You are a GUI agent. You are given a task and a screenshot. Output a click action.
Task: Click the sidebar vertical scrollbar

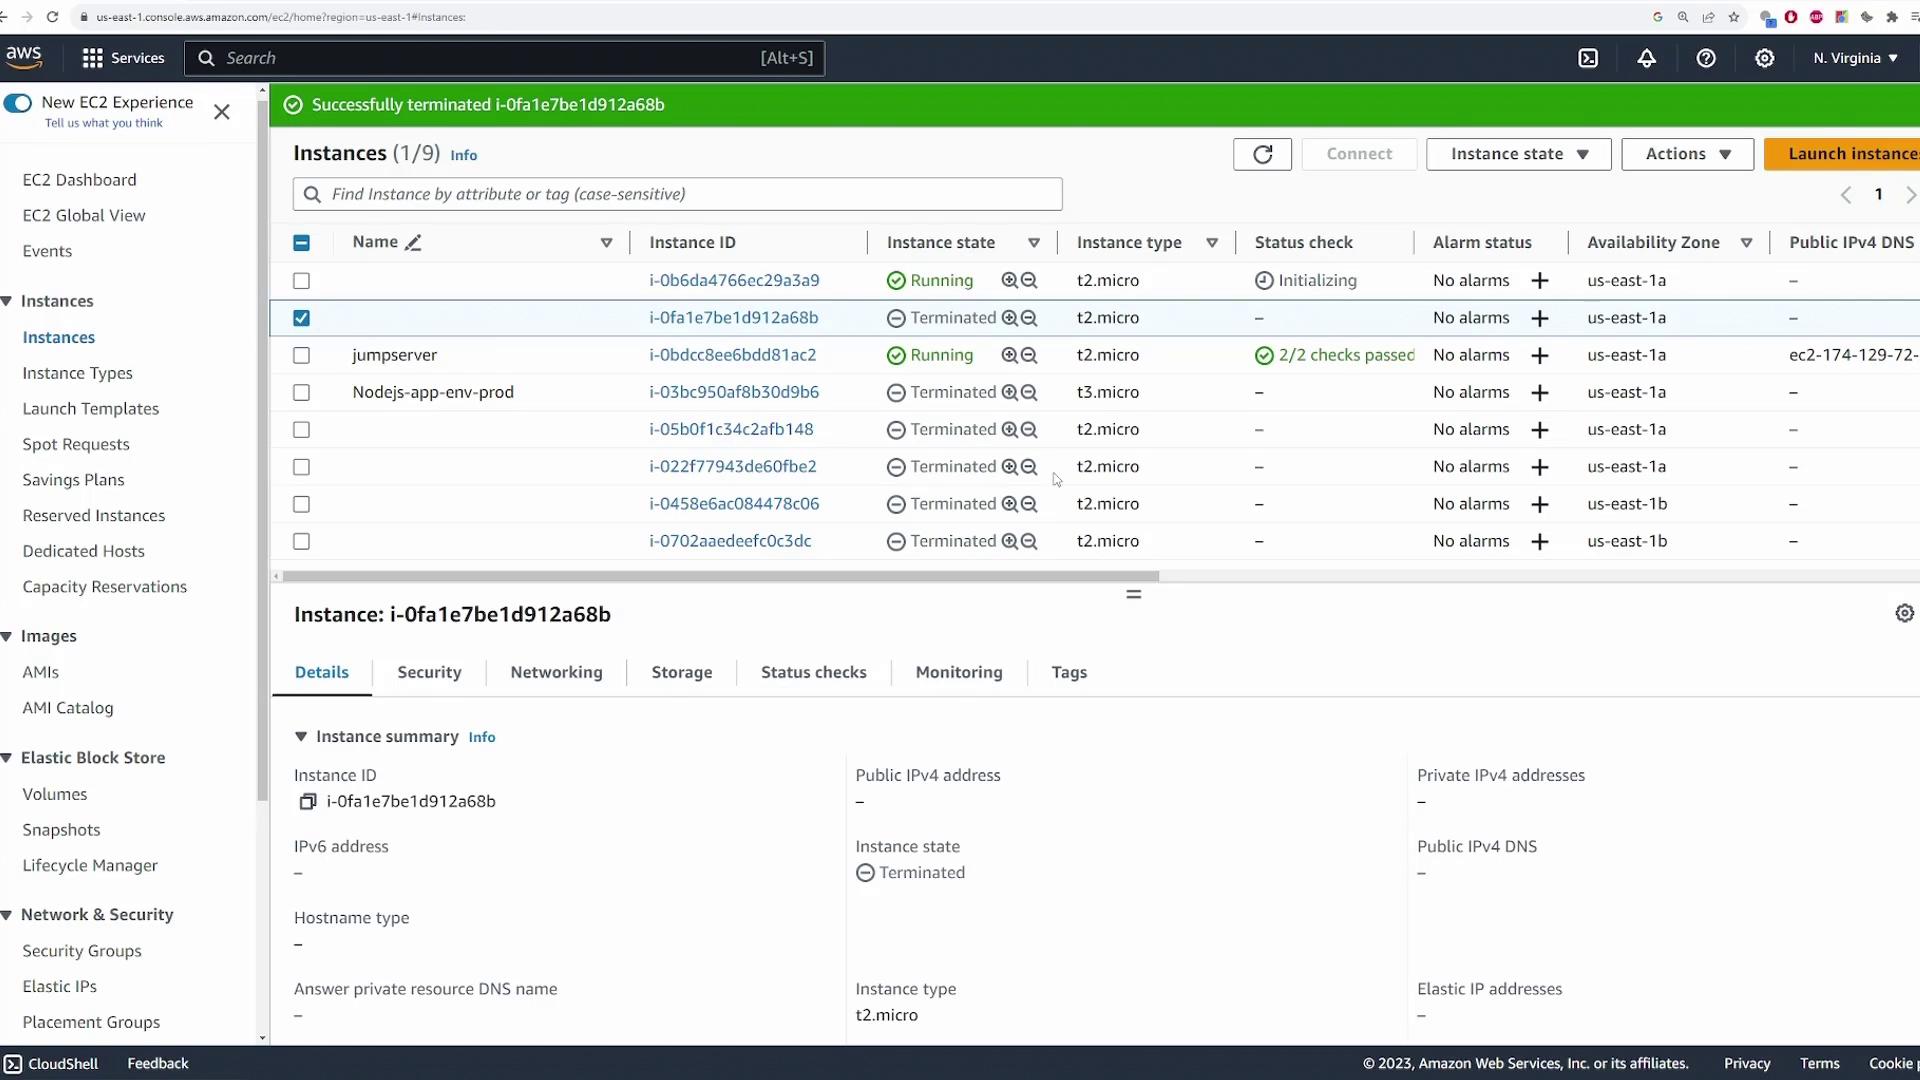[262, 450]
